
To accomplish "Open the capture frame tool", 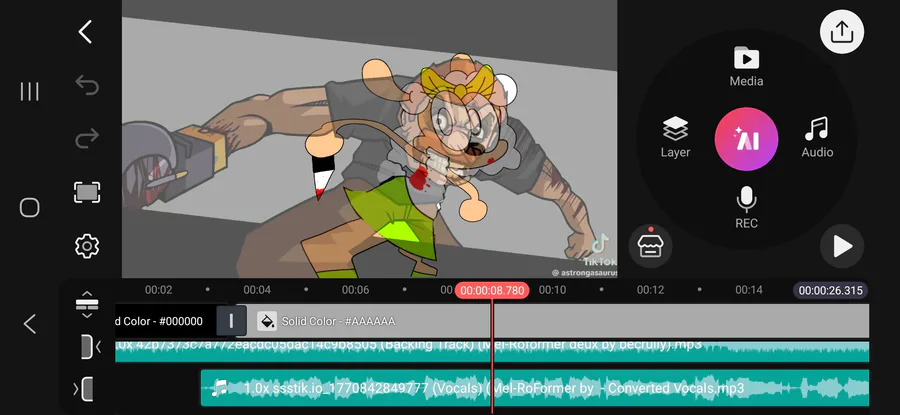I will click(x=87, y=192).
